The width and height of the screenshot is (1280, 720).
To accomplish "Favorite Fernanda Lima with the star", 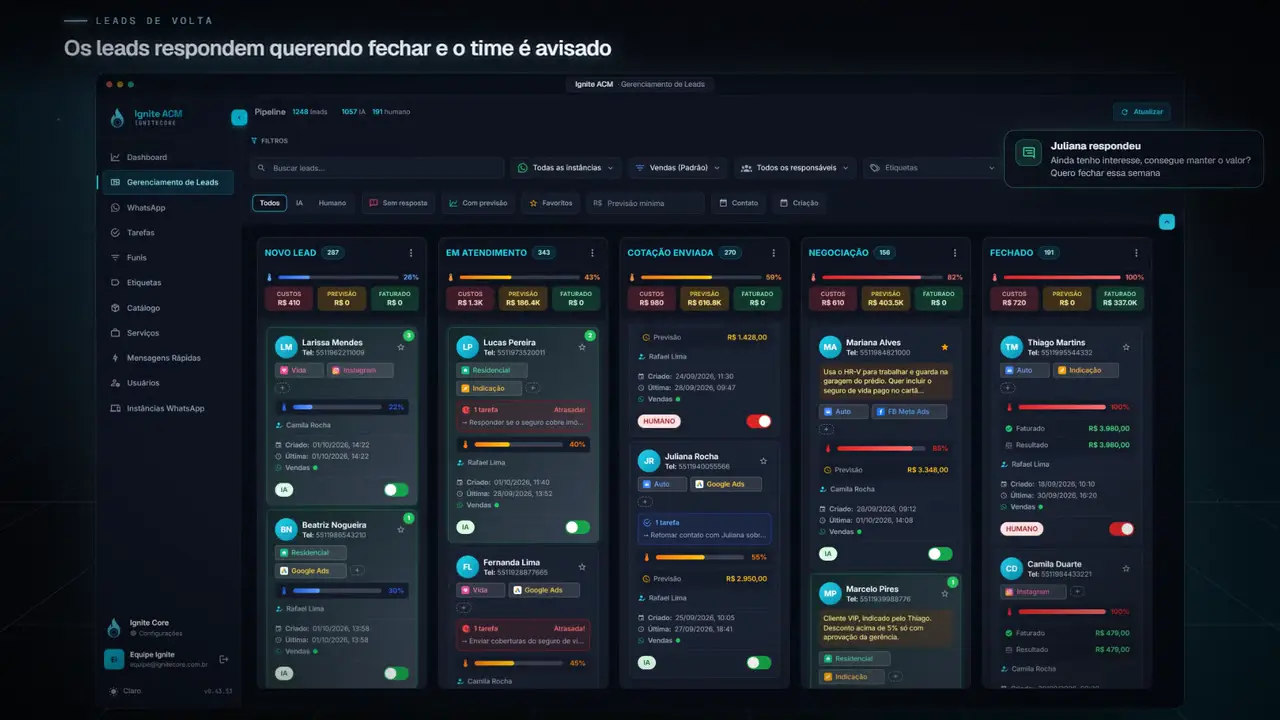I will (582, 567).
